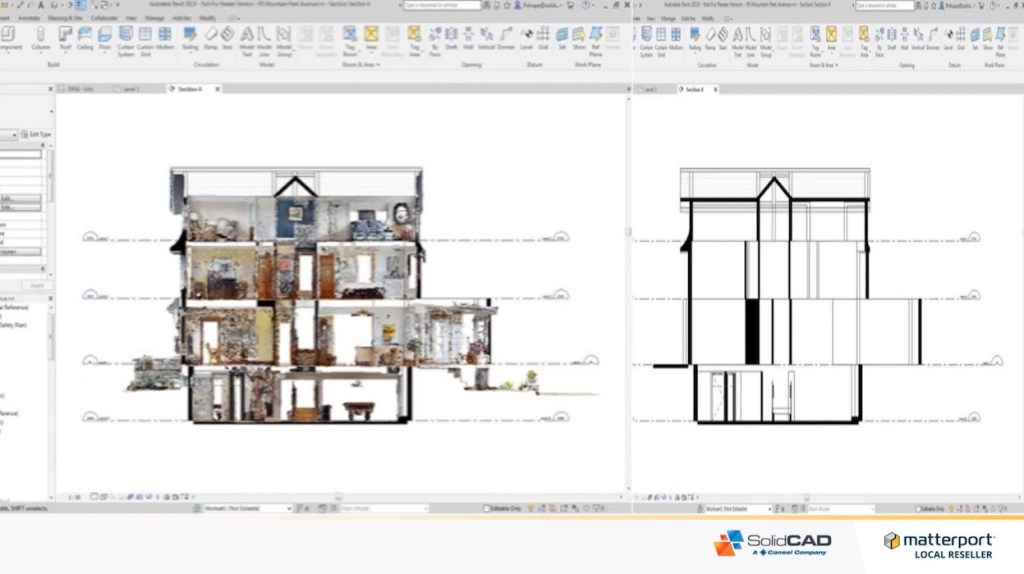Viewport: 1024px width, 574px height.
Task: Toggle Editable Only checkbox in left status bar
Action: (x=487, y=508)
